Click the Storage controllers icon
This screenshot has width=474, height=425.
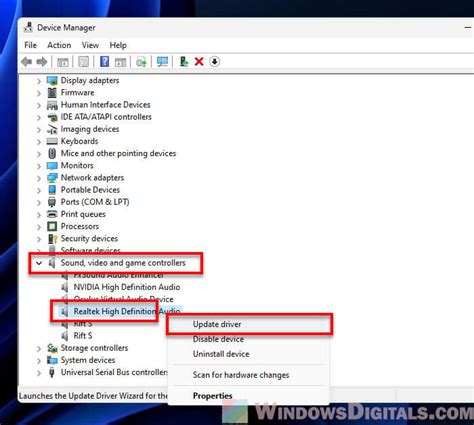point(52,348)
